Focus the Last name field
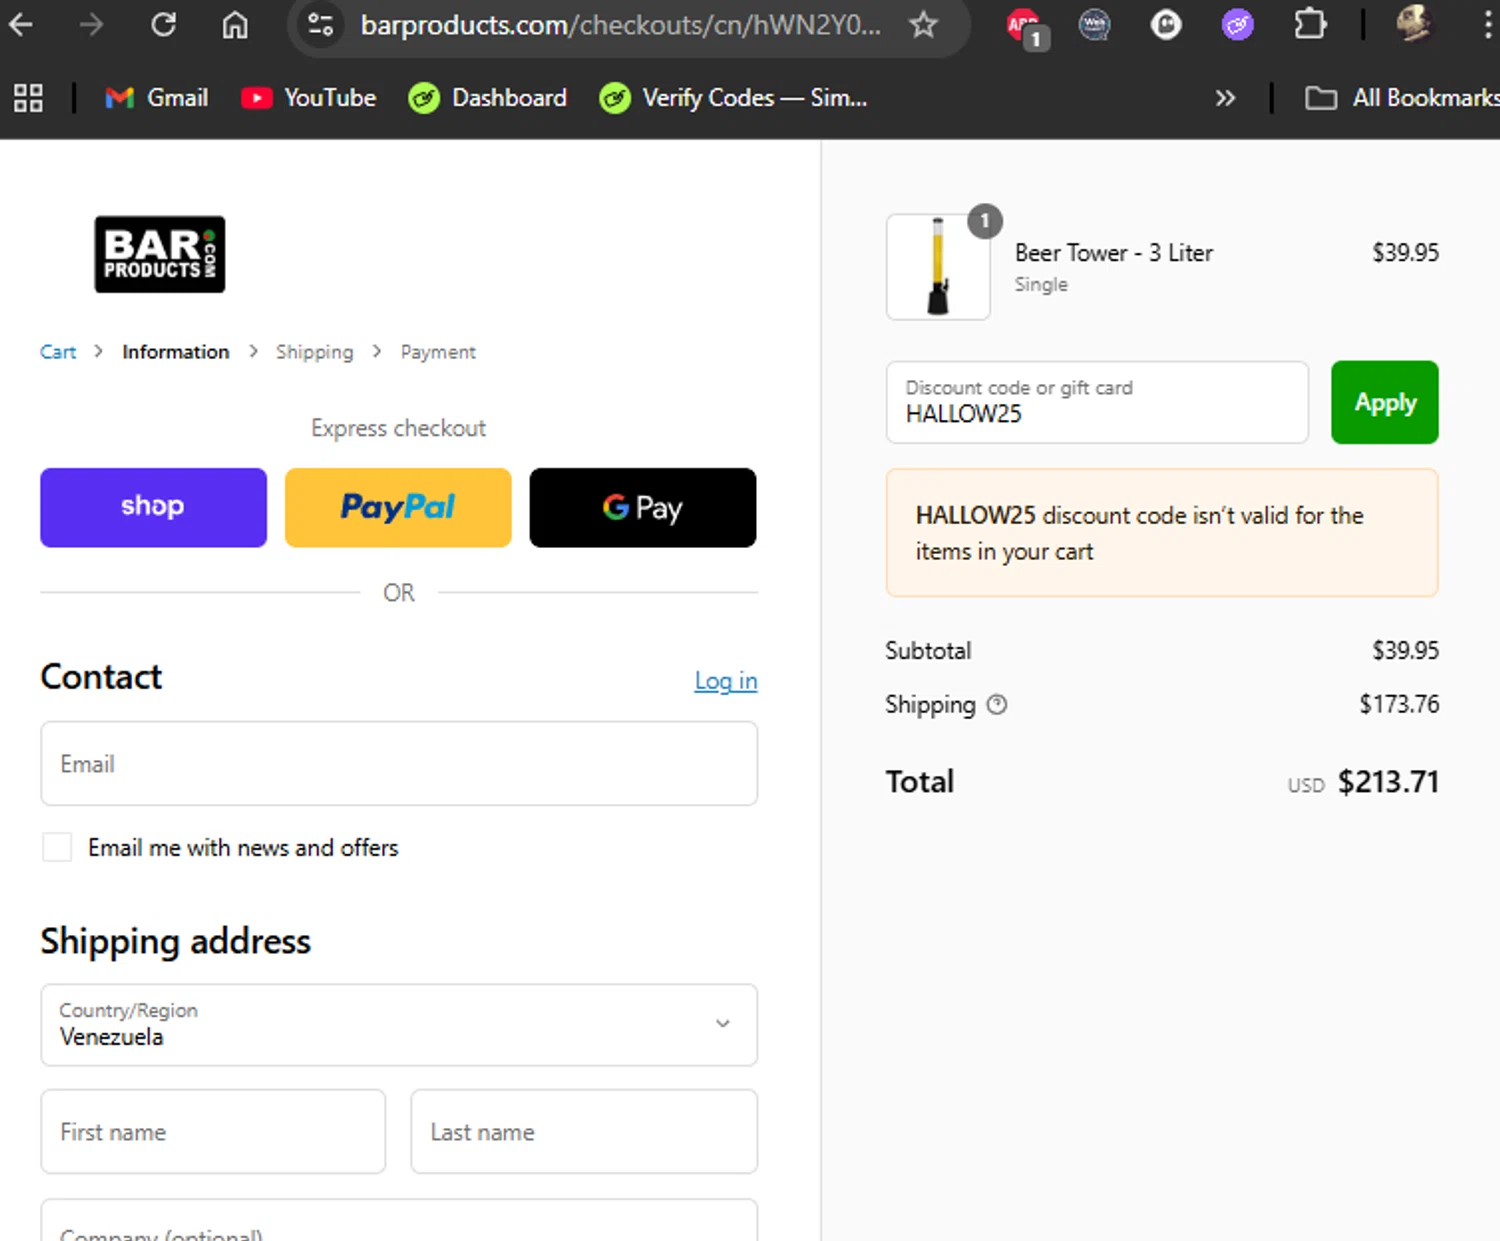This screenshot has height=1241, width=1500. click(584, 1132)
